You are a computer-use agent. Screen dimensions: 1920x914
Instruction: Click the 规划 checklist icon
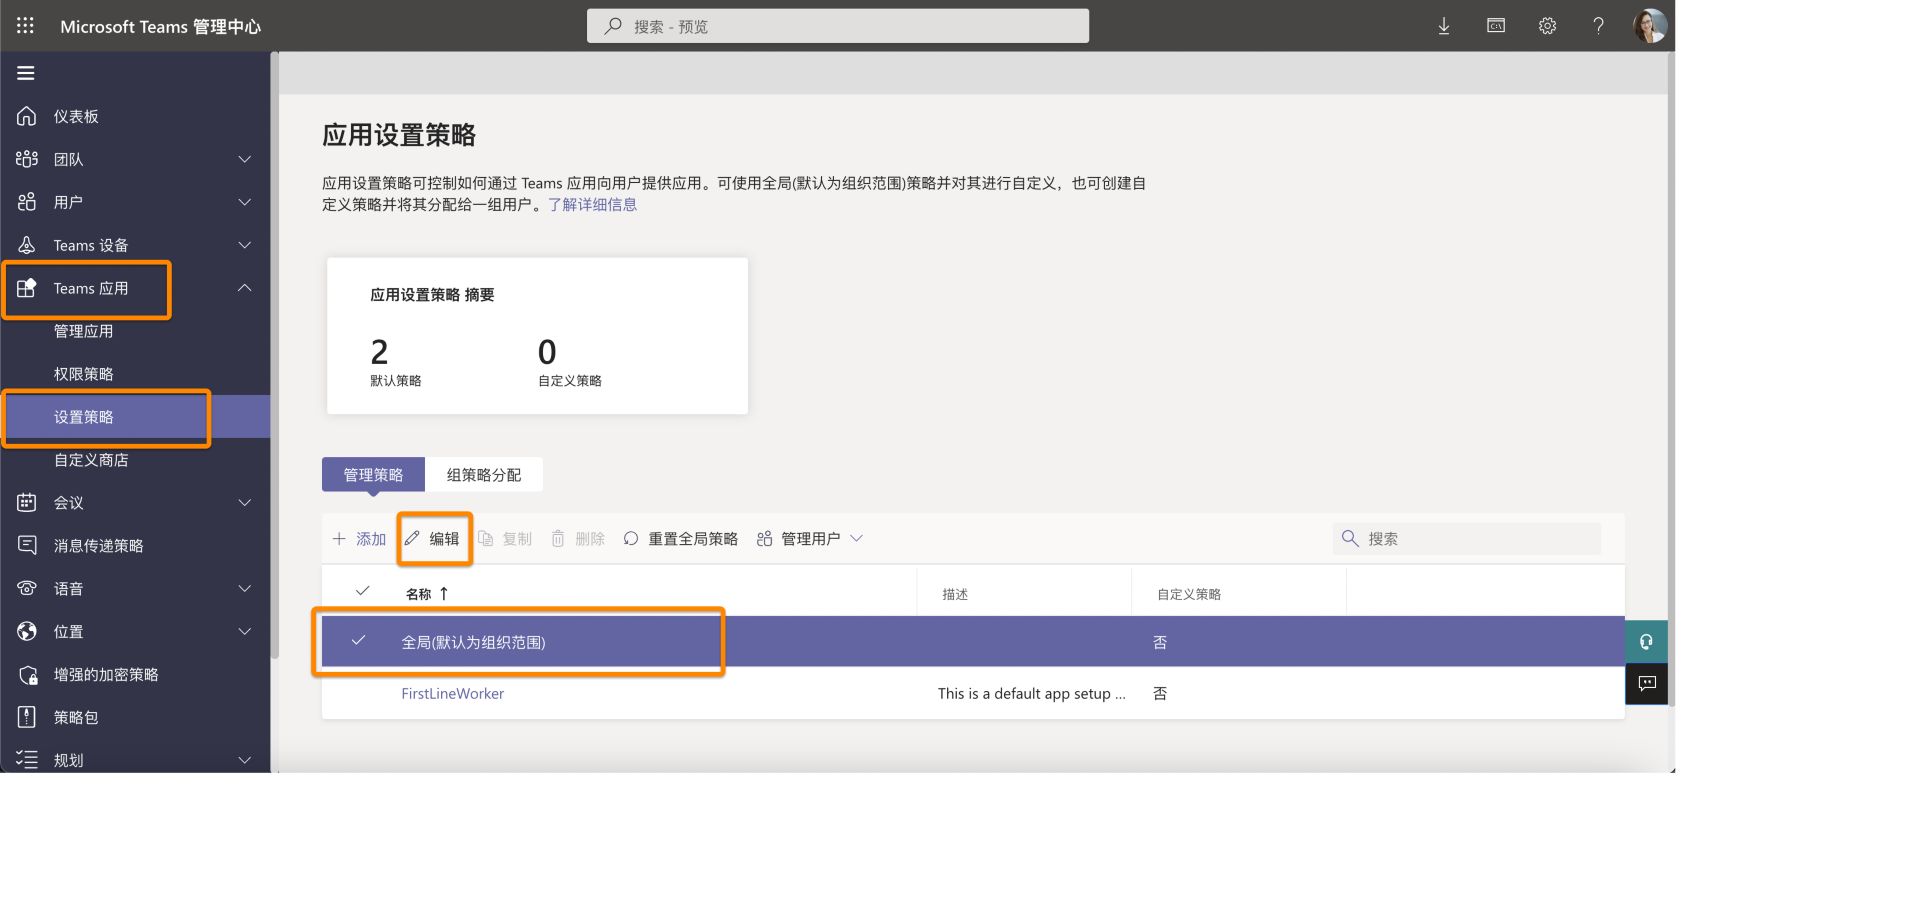point(27,760)
